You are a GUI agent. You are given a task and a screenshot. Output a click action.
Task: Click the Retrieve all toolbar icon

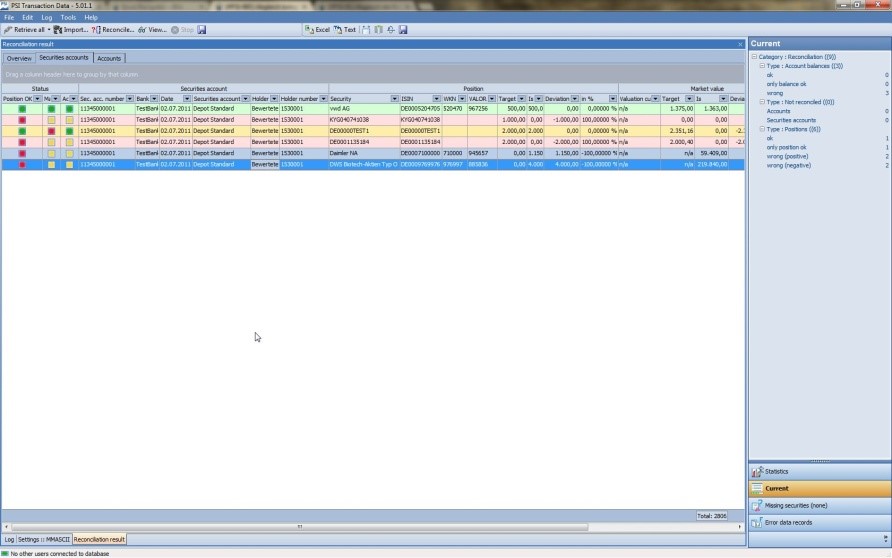point(8,30)
